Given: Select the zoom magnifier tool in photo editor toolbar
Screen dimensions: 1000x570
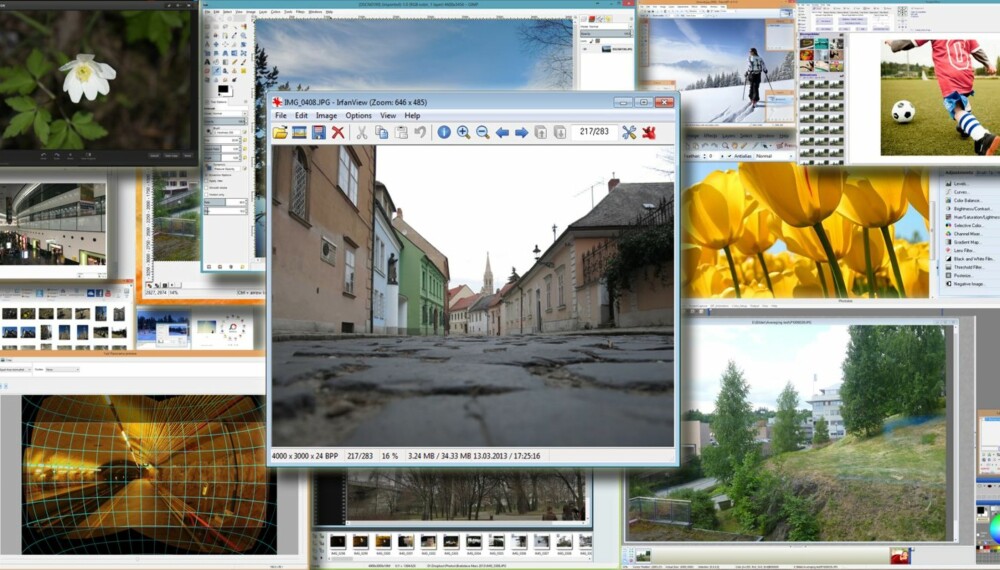Looking at the screenshot, I should 725,146.
